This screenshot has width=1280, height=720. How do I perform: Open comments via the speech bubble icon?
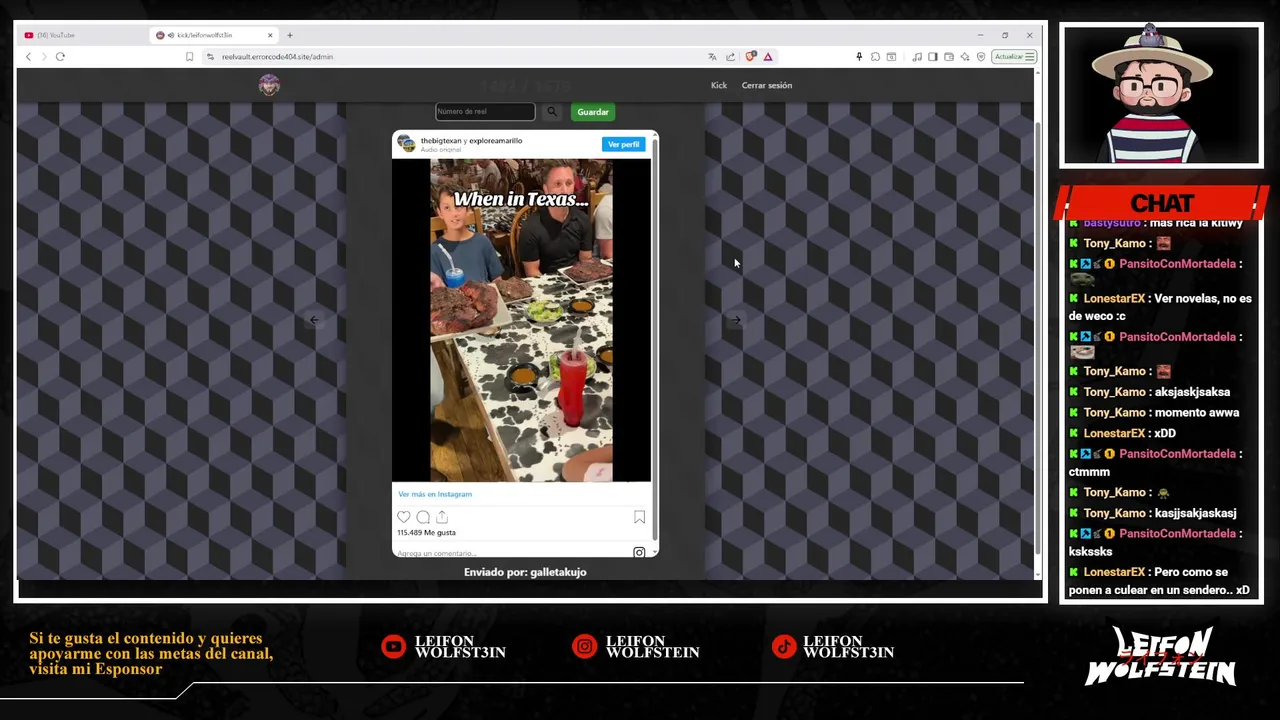(423, 517)
